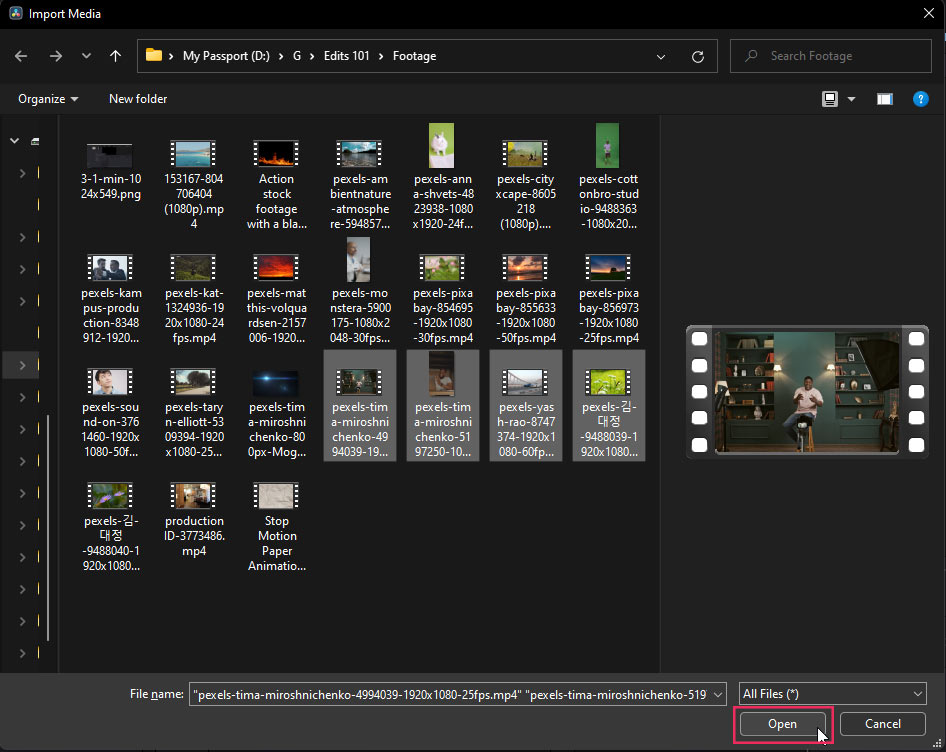This screenshot has height=752, width=946.
Task: Go up one folder level
Action: pyautogui.click(x=115, y=56)
